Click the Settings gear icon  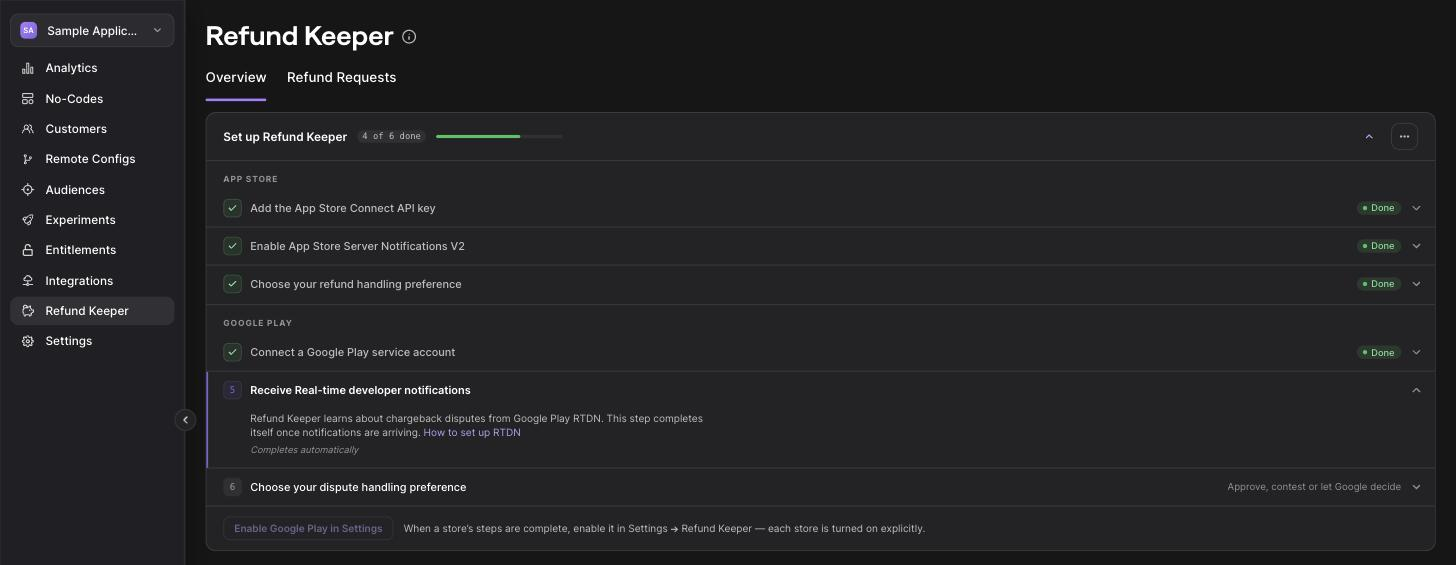click(x=28, y=341)
